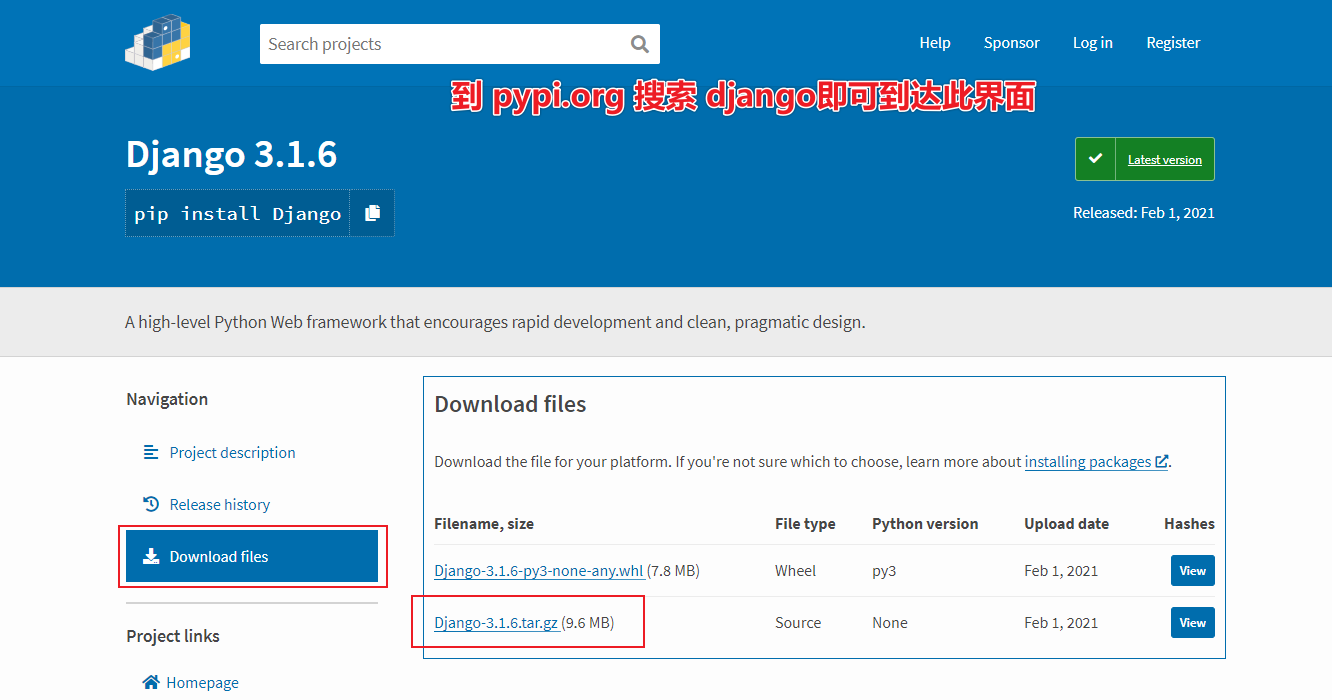Go to Log in
This screenshot has height=700, width=1332.
1093,42
